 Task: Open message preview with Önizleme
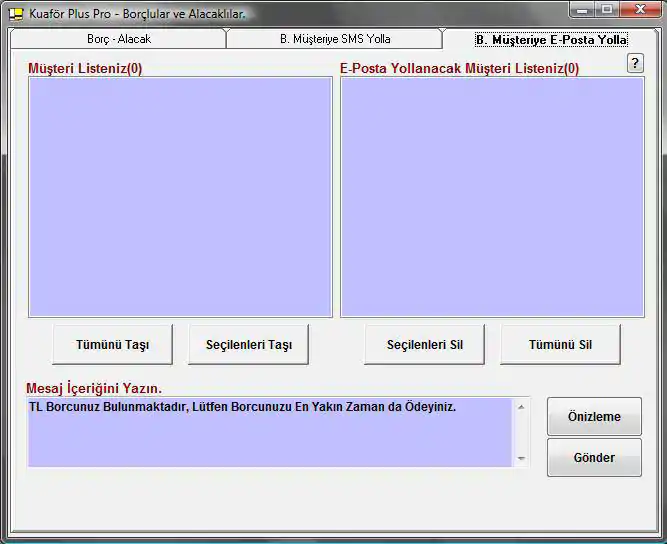[594, 417]
